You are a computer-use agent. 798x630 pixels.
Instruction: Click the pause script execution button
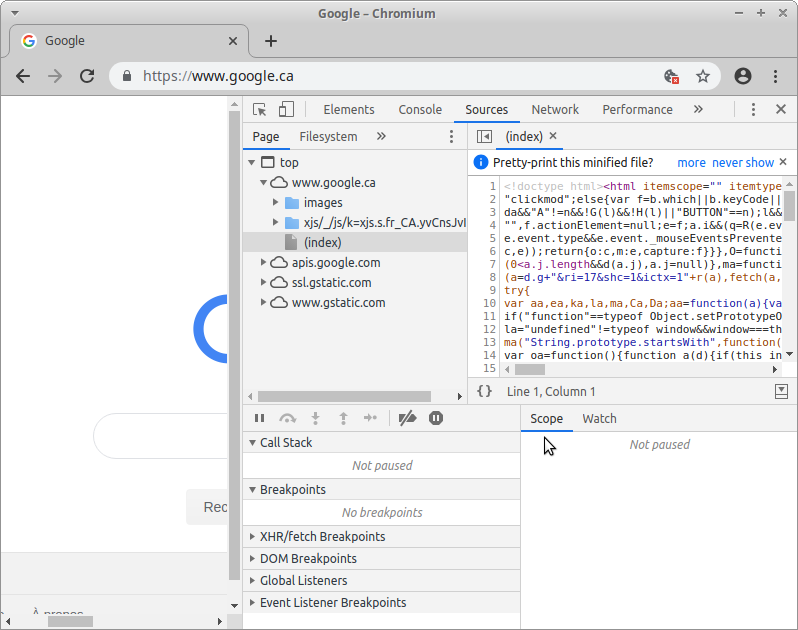coord(260,419)
